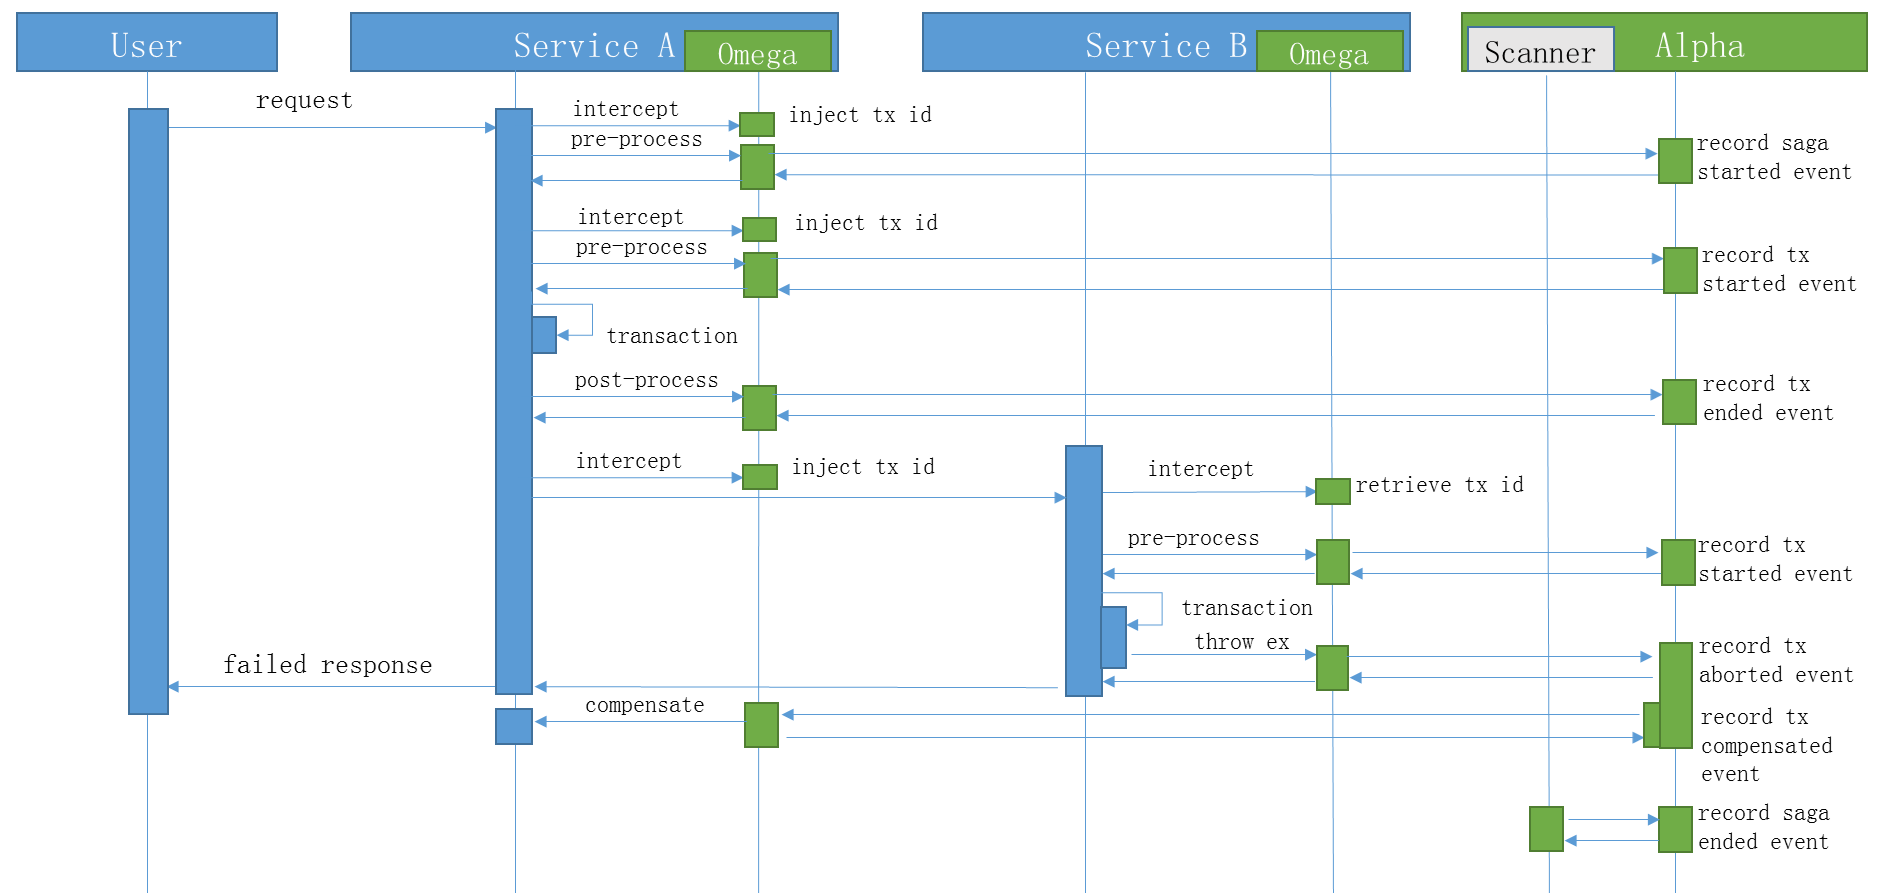Click the "failed response" message label

(327, 665)
